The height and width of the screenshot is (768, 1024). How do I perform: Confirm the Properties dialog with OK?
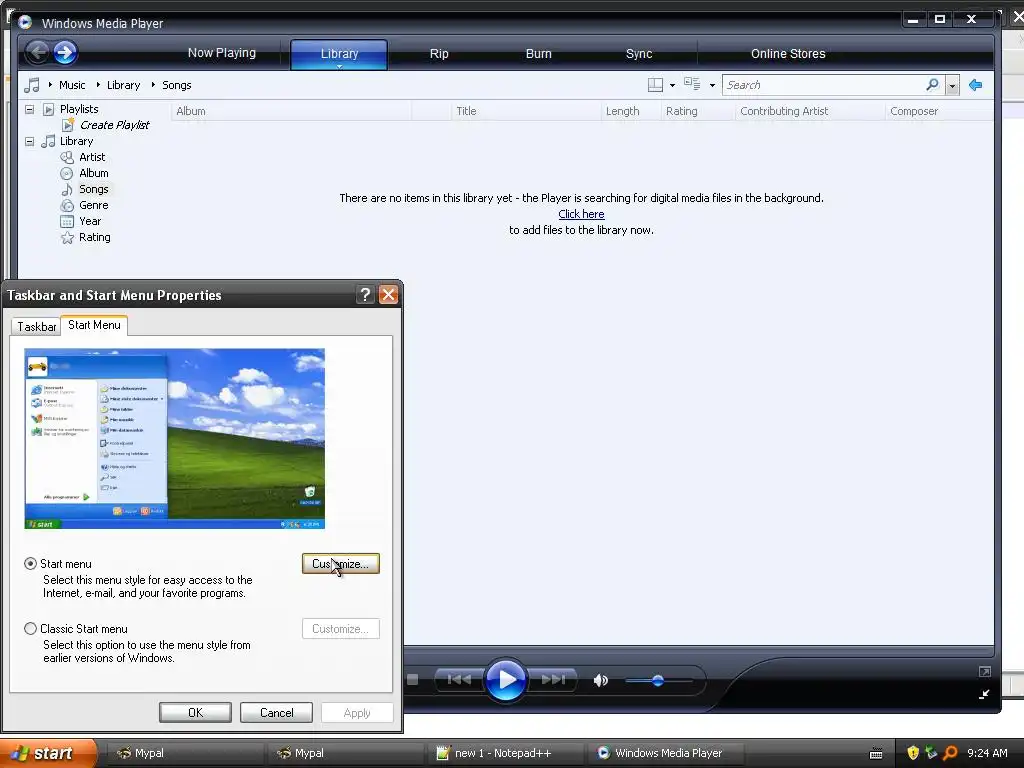click(195, 712)
